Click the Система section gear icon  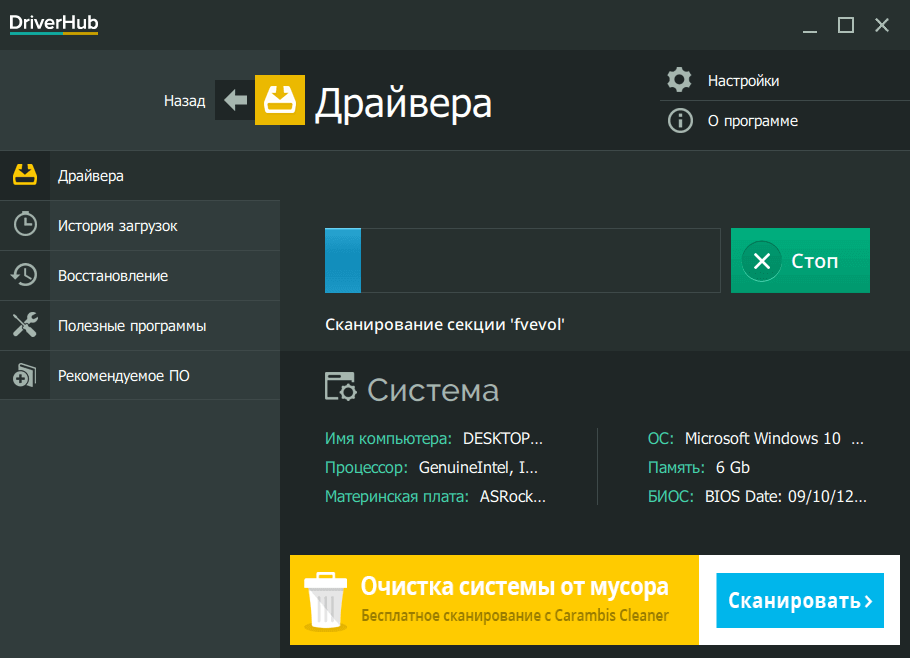[340, 386]
